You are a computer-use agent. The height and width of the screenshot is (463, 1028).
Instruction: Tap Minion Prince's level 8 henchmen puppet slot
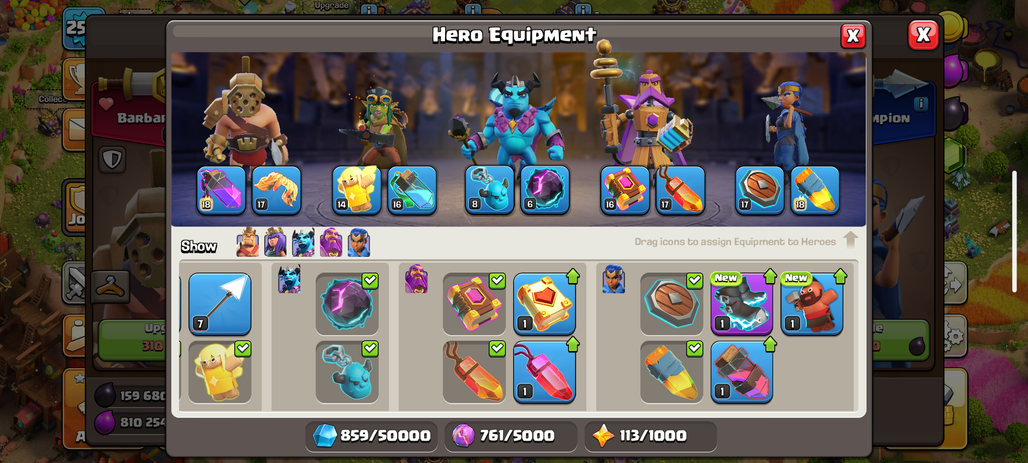pos(490,190)
